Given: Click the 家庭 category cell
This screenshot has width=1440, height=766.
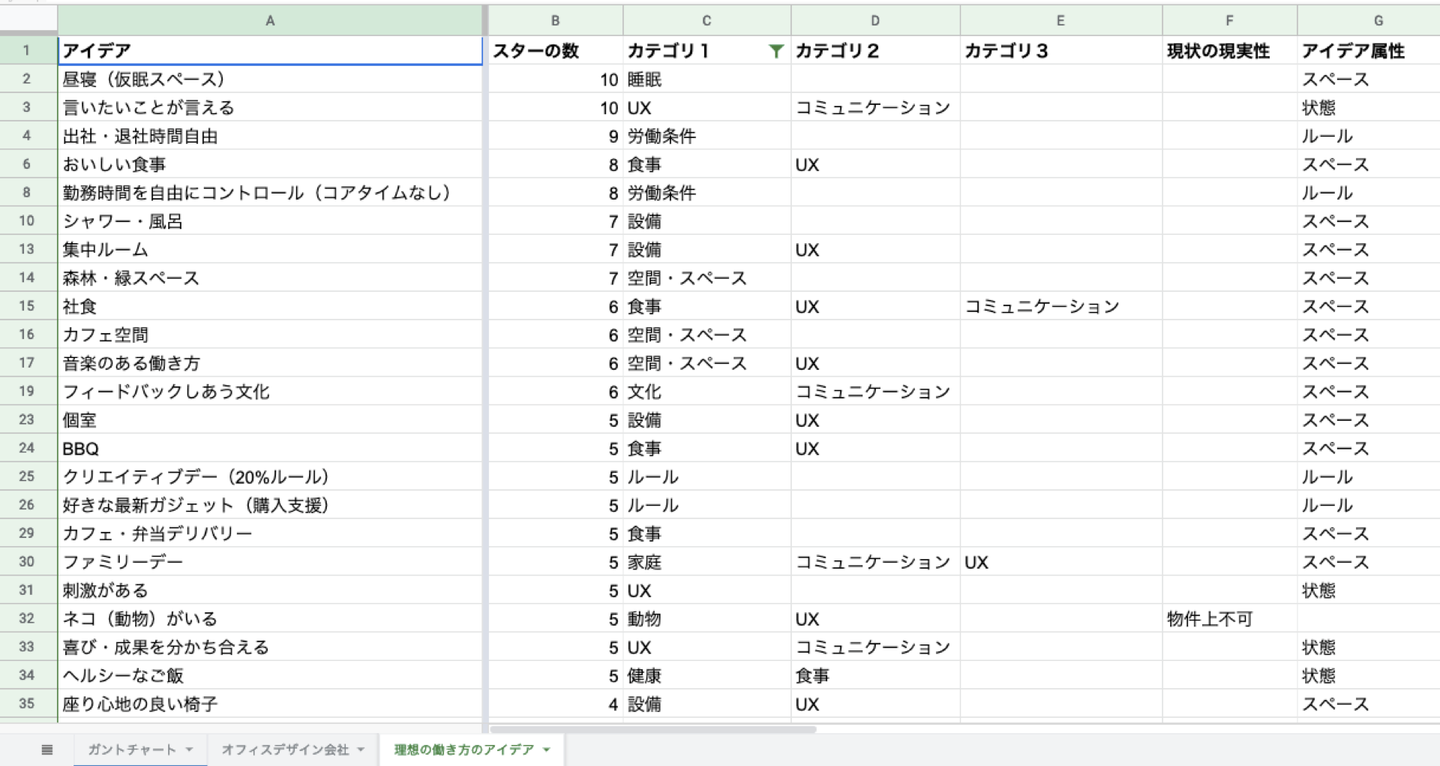Looking at the screenshot, I should 707,562.
